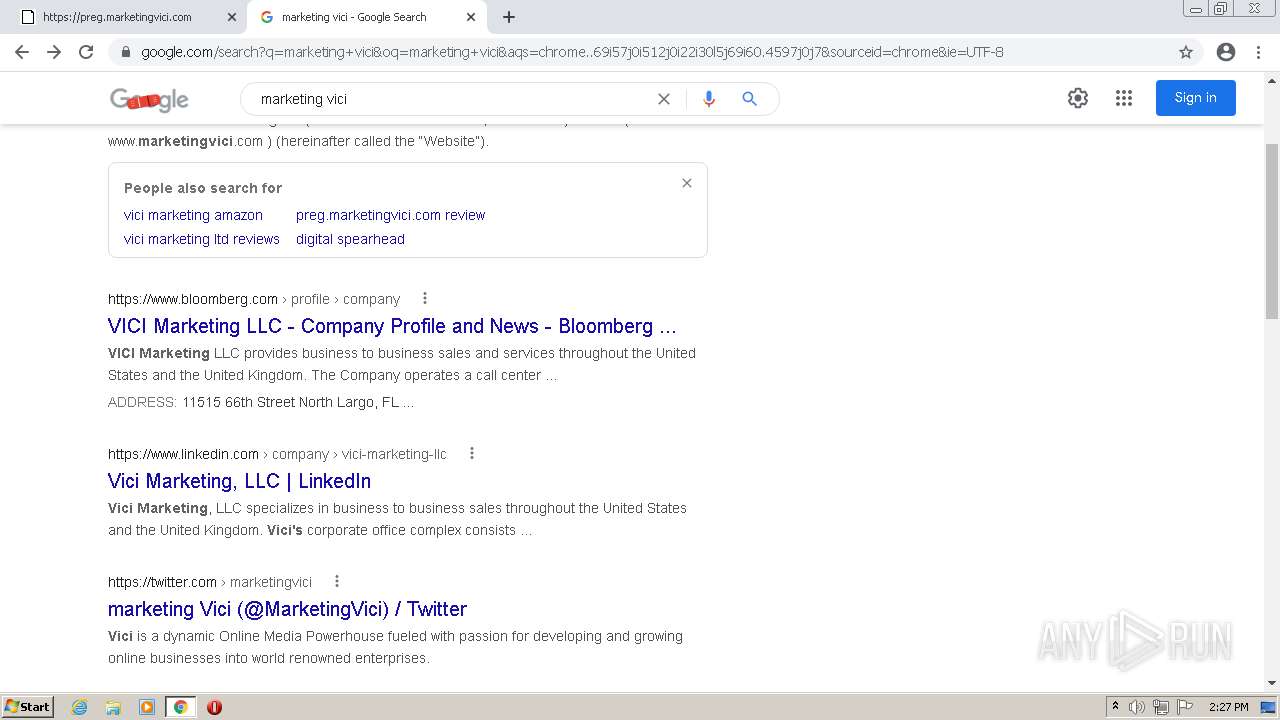Launch Internet Explorer from taskbar
The width and height of the screenshot is (1280, 720).
coord(80,707)
